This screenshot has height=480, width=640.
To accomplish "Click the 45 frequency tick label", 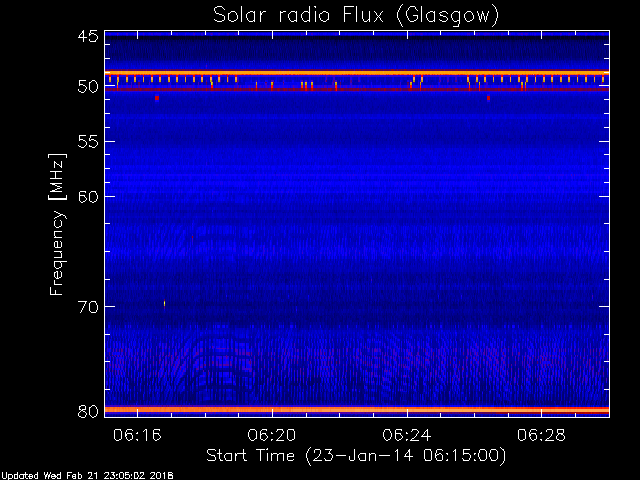I will click(x=88, y=36).
